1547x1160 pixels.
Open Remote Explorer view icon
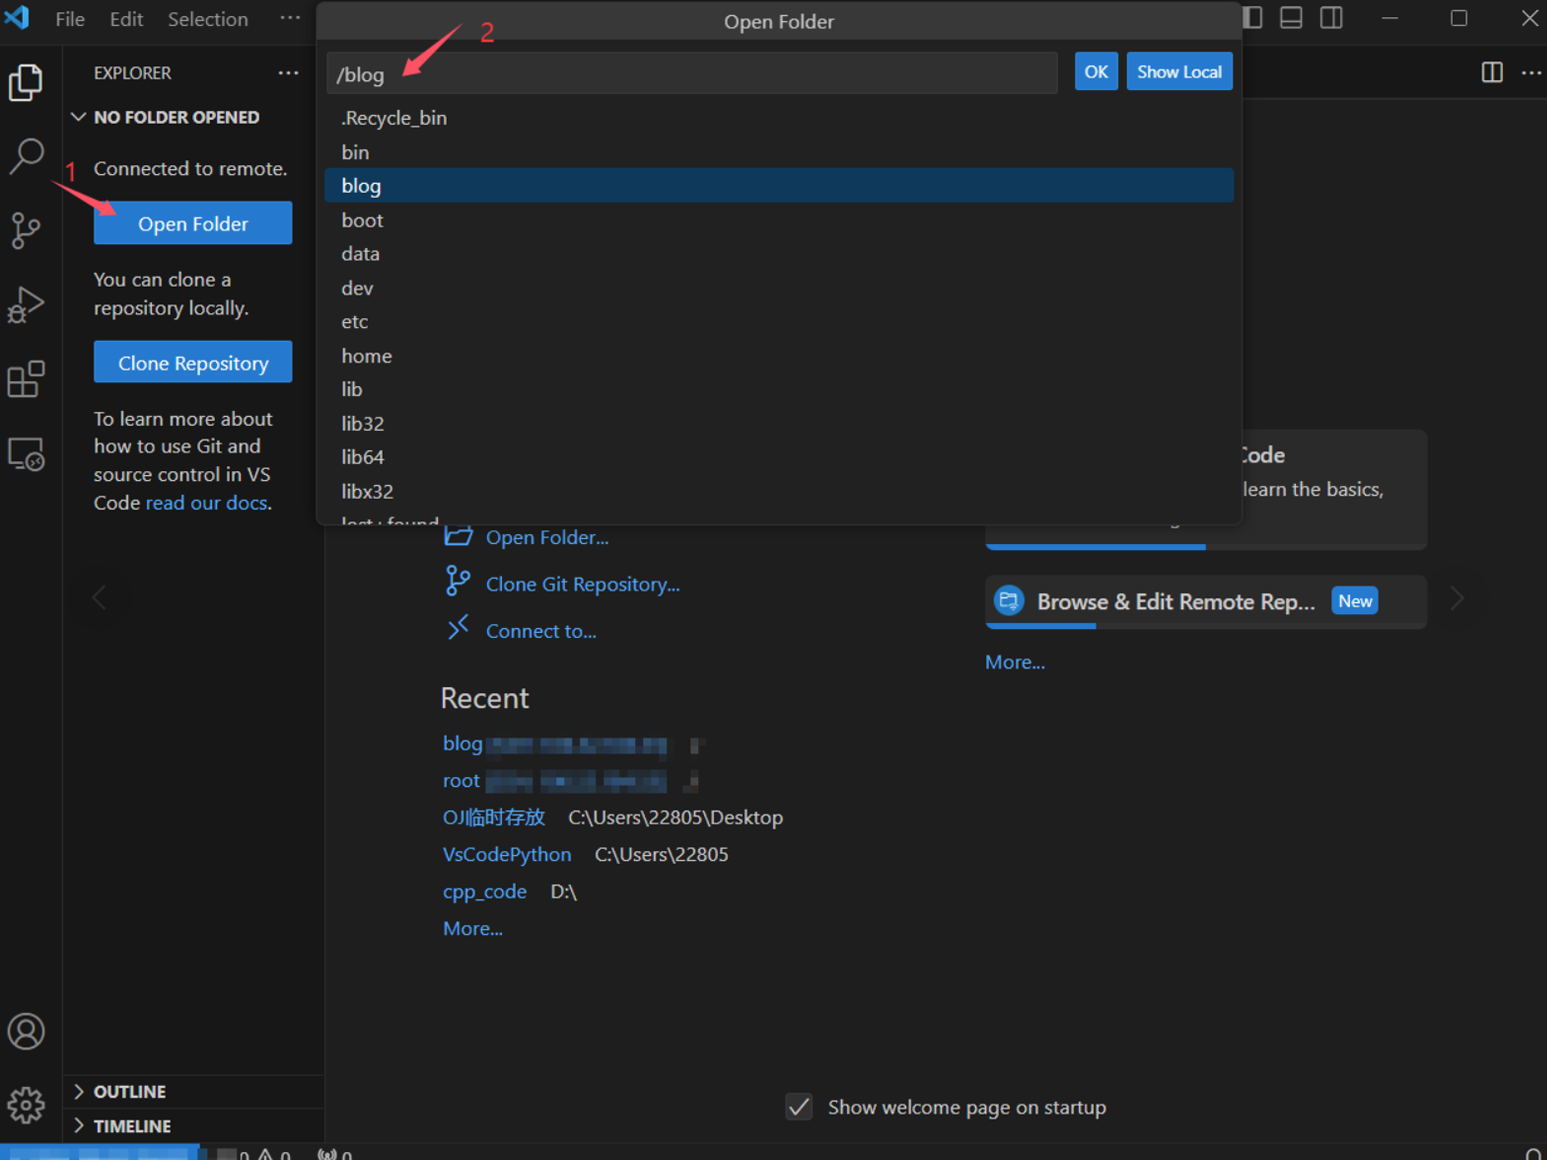pyautogui.click(x=26, y=455)
